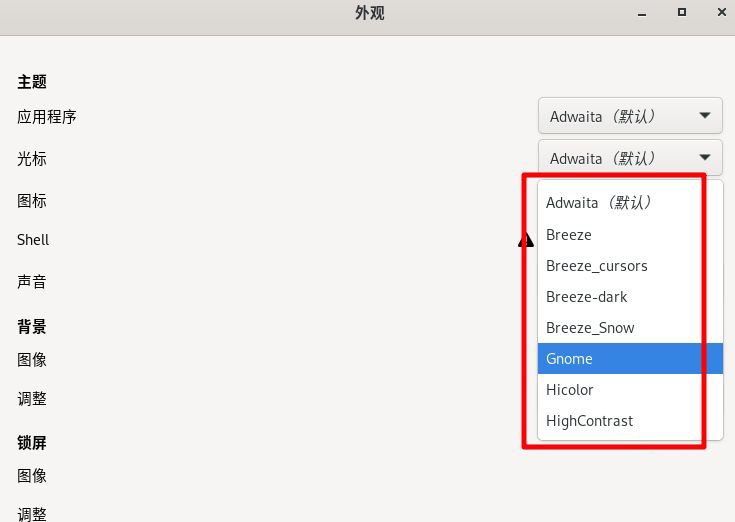Click the 调整 label under 背景
Screen dimensions: 735x522
(32, 399)
